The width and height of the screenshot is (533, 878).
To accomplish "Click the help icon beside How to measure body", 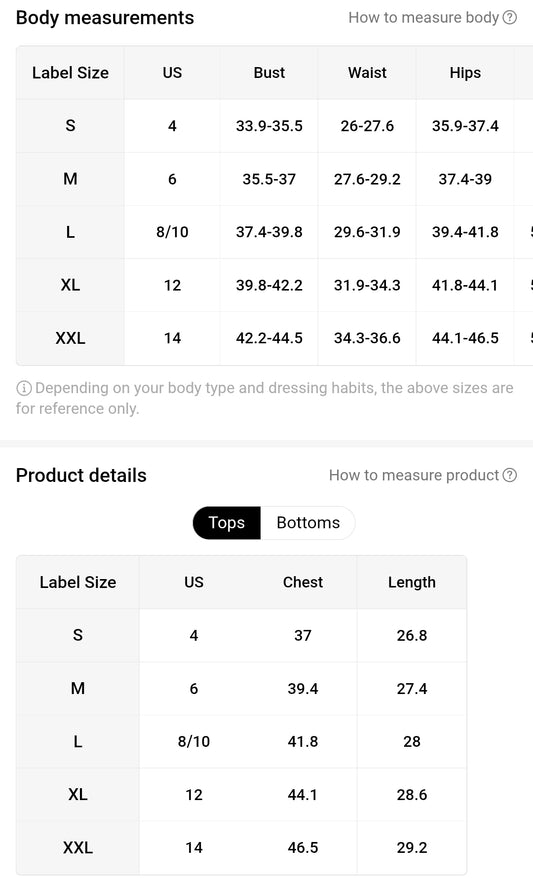I will [x=509, y=17].
